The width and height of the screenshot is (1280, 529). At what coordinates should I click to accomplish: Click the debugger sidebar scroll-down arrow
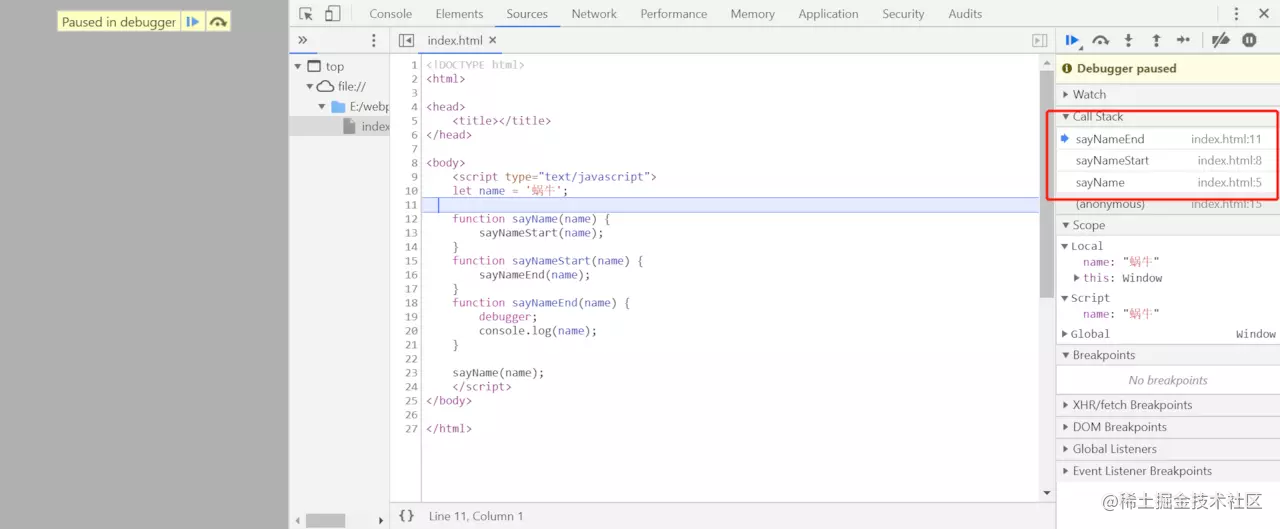1048,493
